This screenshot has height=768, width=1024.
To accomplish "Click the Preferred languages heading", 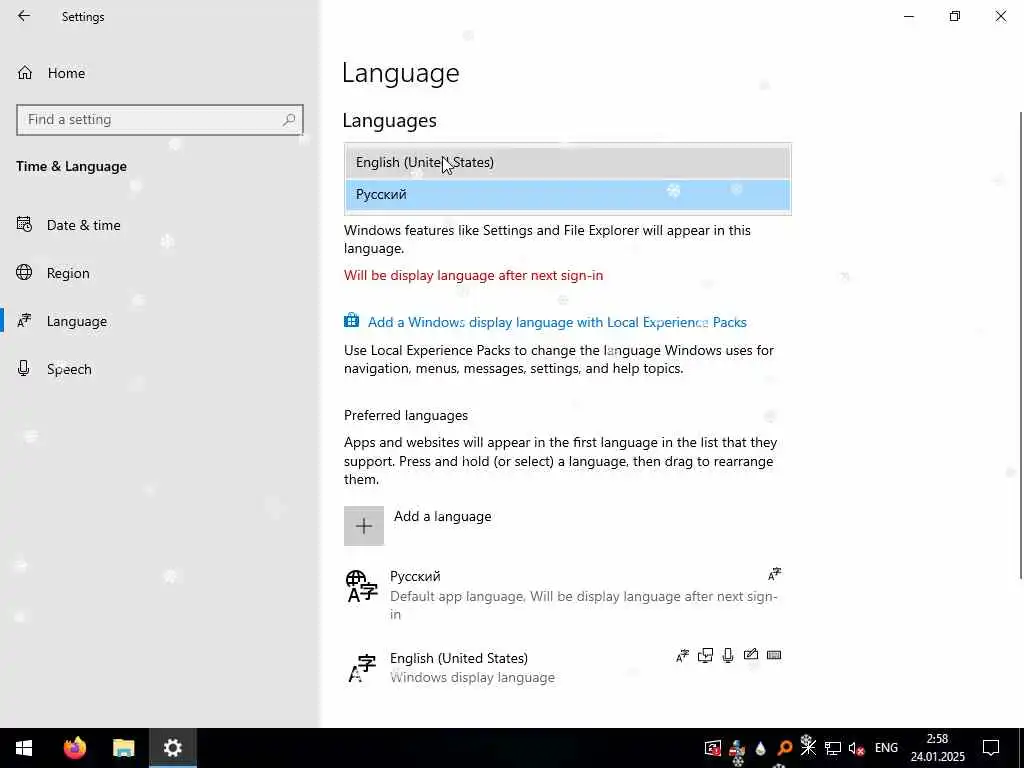I will [406, 415].
